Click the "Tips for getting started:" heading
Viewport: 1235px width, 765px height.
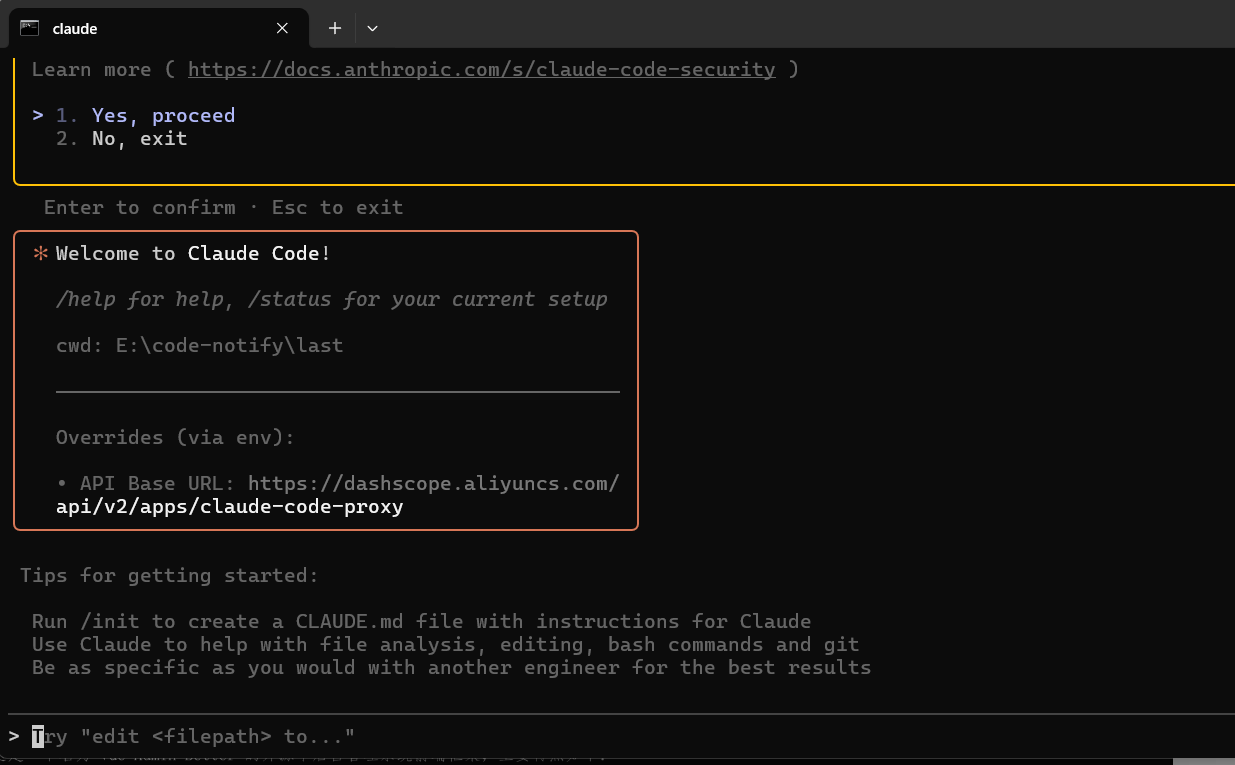pos(170,575)
